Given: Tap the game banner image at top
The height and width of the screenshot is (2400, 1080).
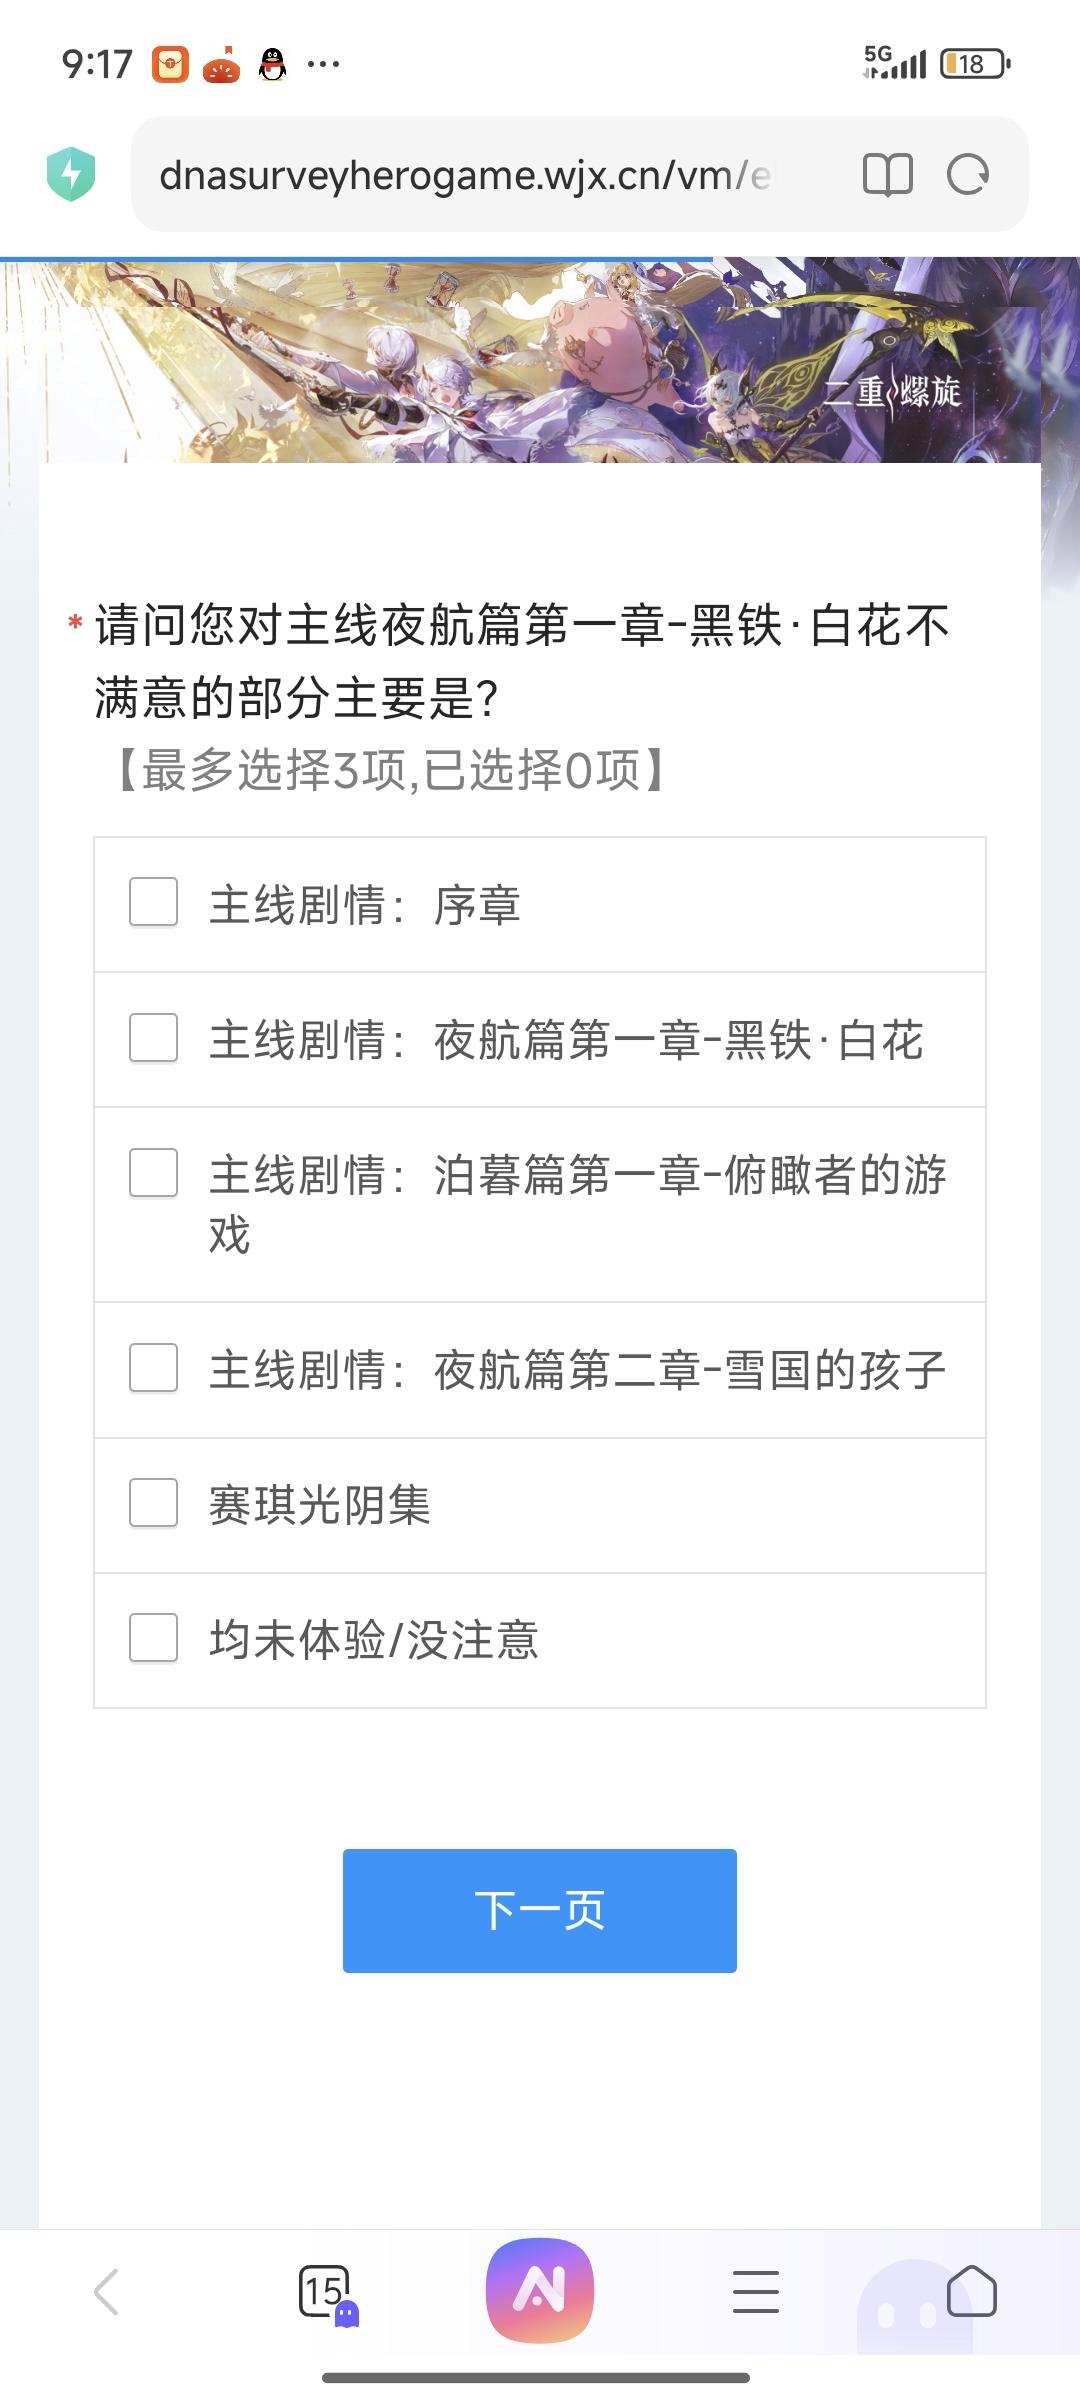Looking at the screenshot, I should point(540,362).
